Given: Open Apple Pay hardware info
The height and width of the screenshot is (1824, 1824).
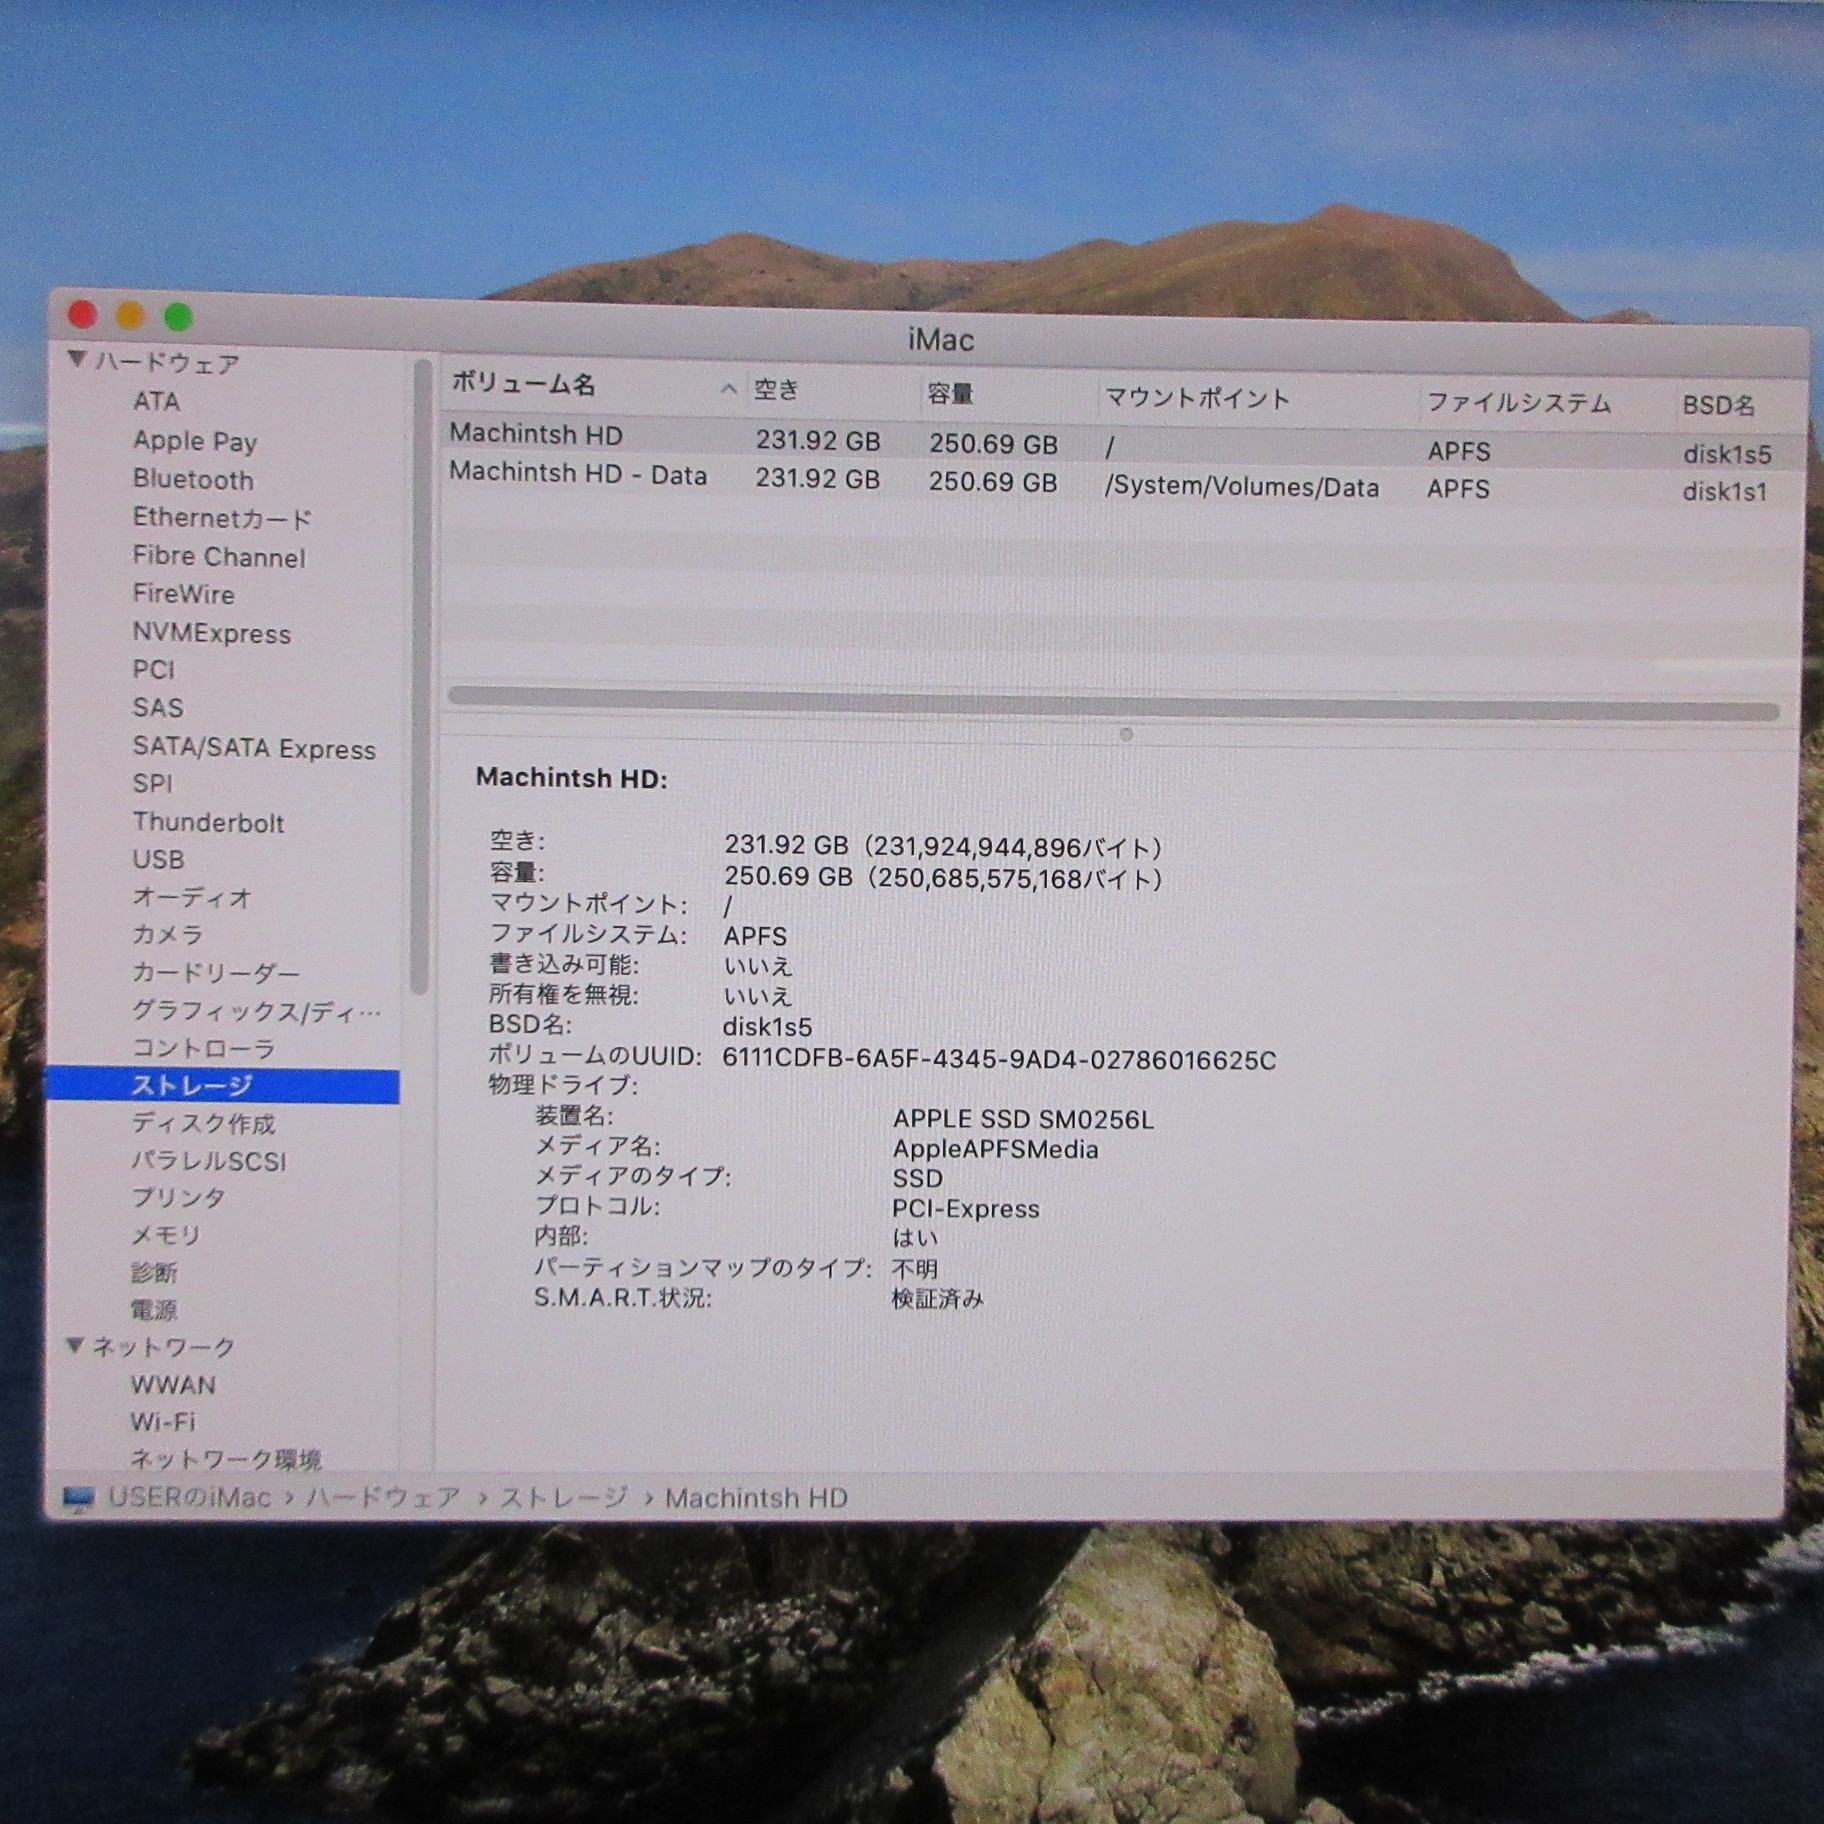Looking at the screenshot, I should pyautogui.click(x=195, y=441).
